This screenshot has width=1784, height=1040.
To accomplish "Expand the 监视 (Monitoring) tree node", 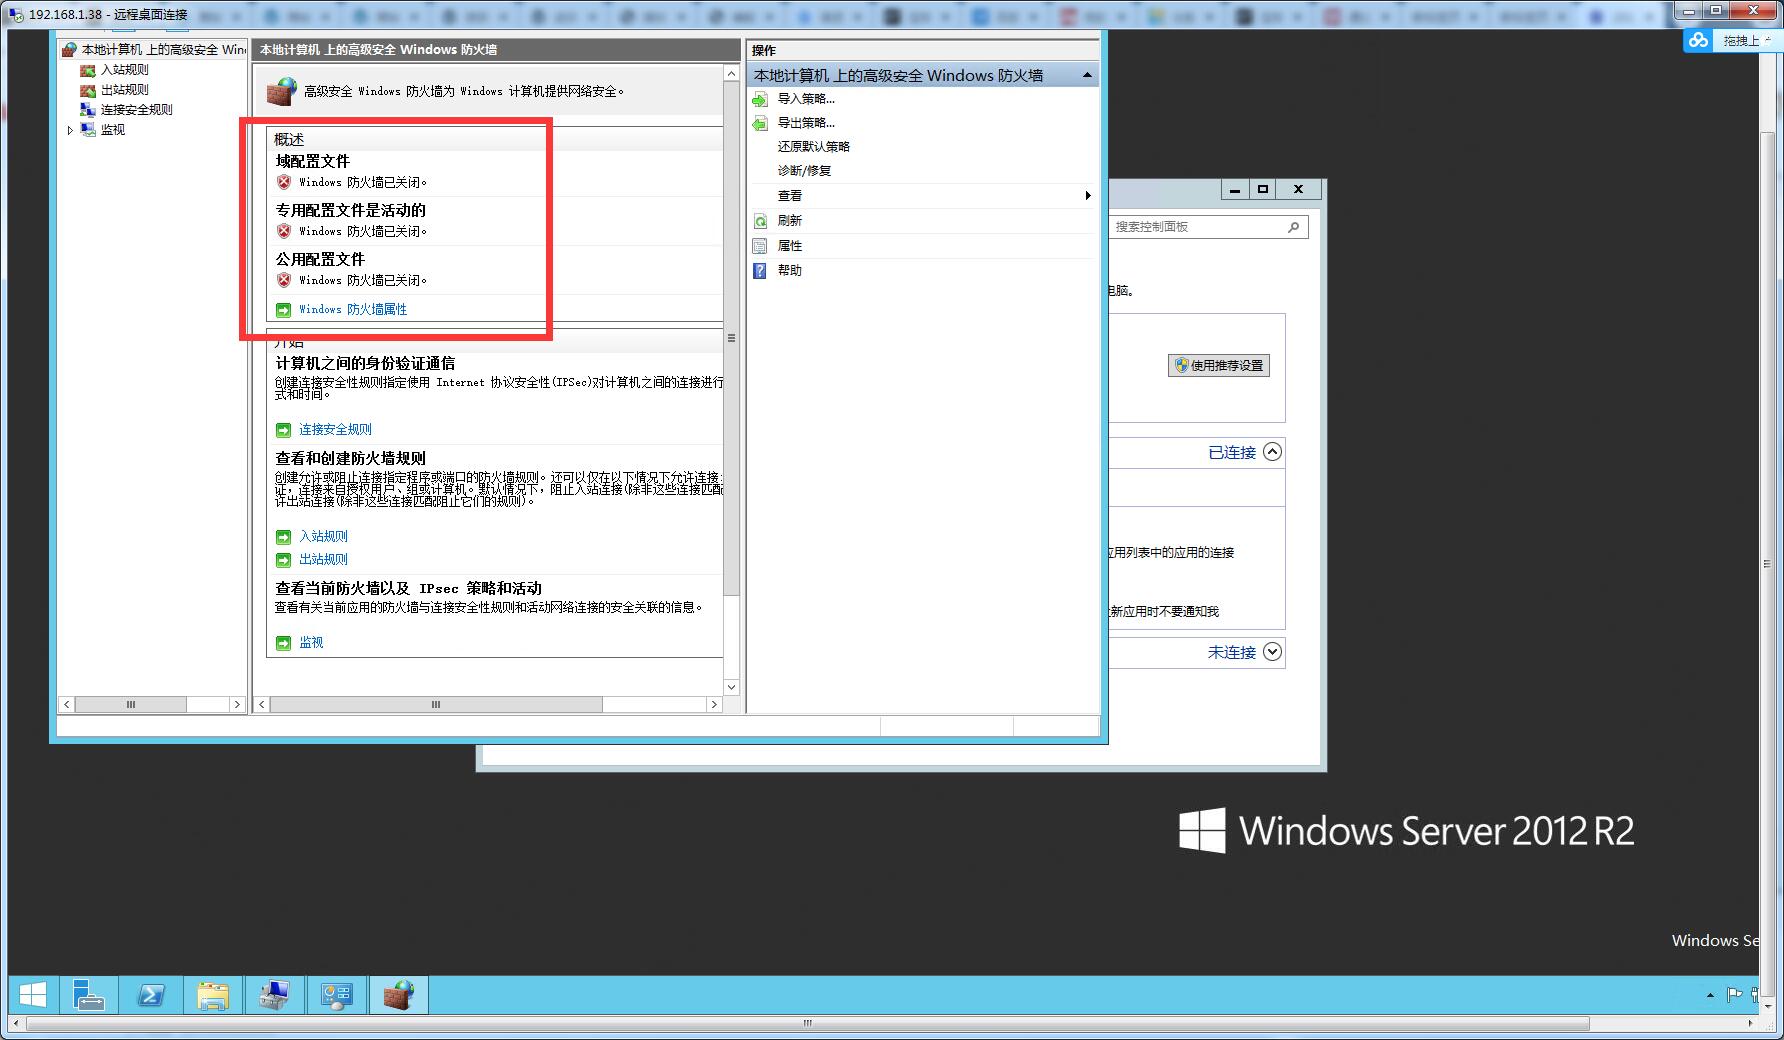I will pos(70,130).
